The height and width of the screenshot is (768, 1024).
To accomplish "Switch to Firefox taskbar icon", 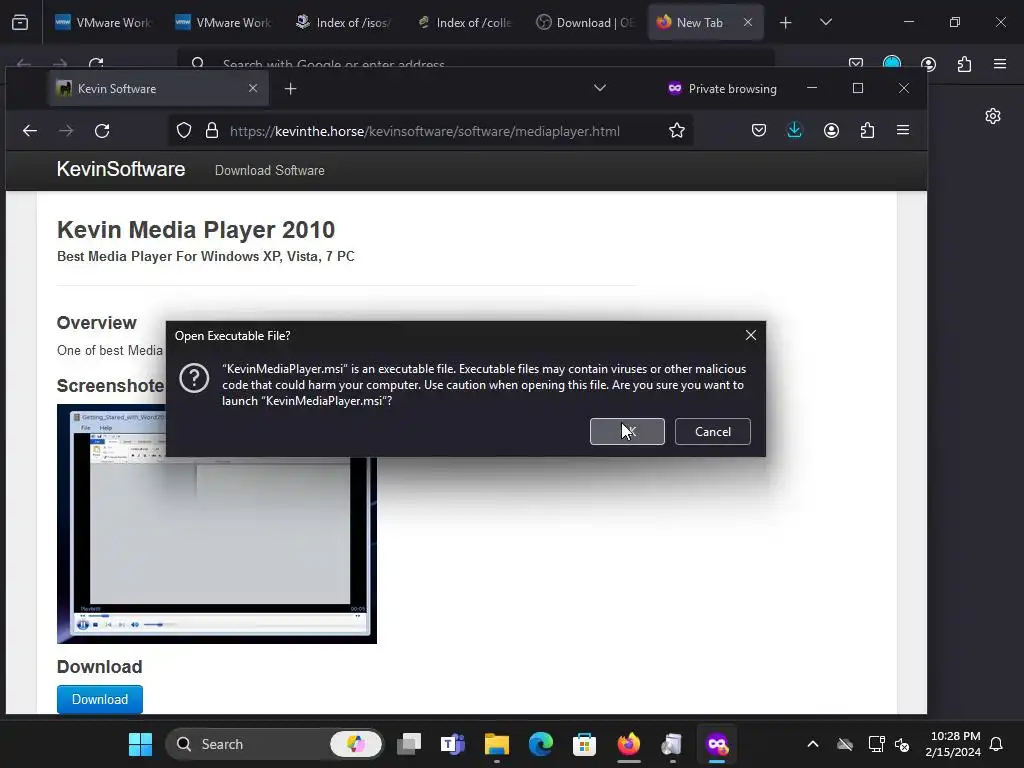I will (628, 744).
